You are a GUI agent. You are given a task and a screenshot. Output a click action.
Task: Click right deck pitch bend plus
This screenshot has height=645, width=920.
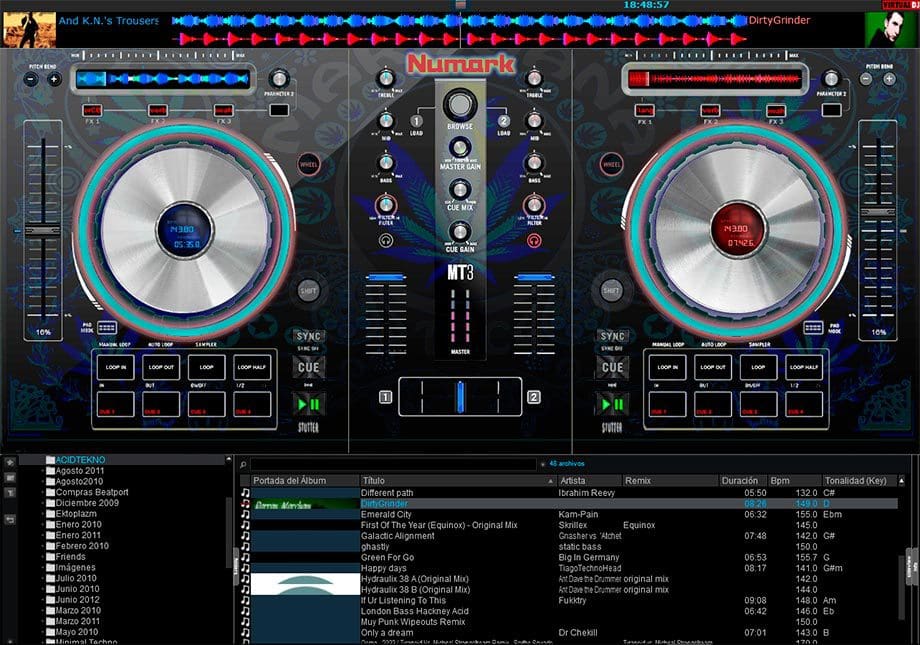(x=889, y=79)
